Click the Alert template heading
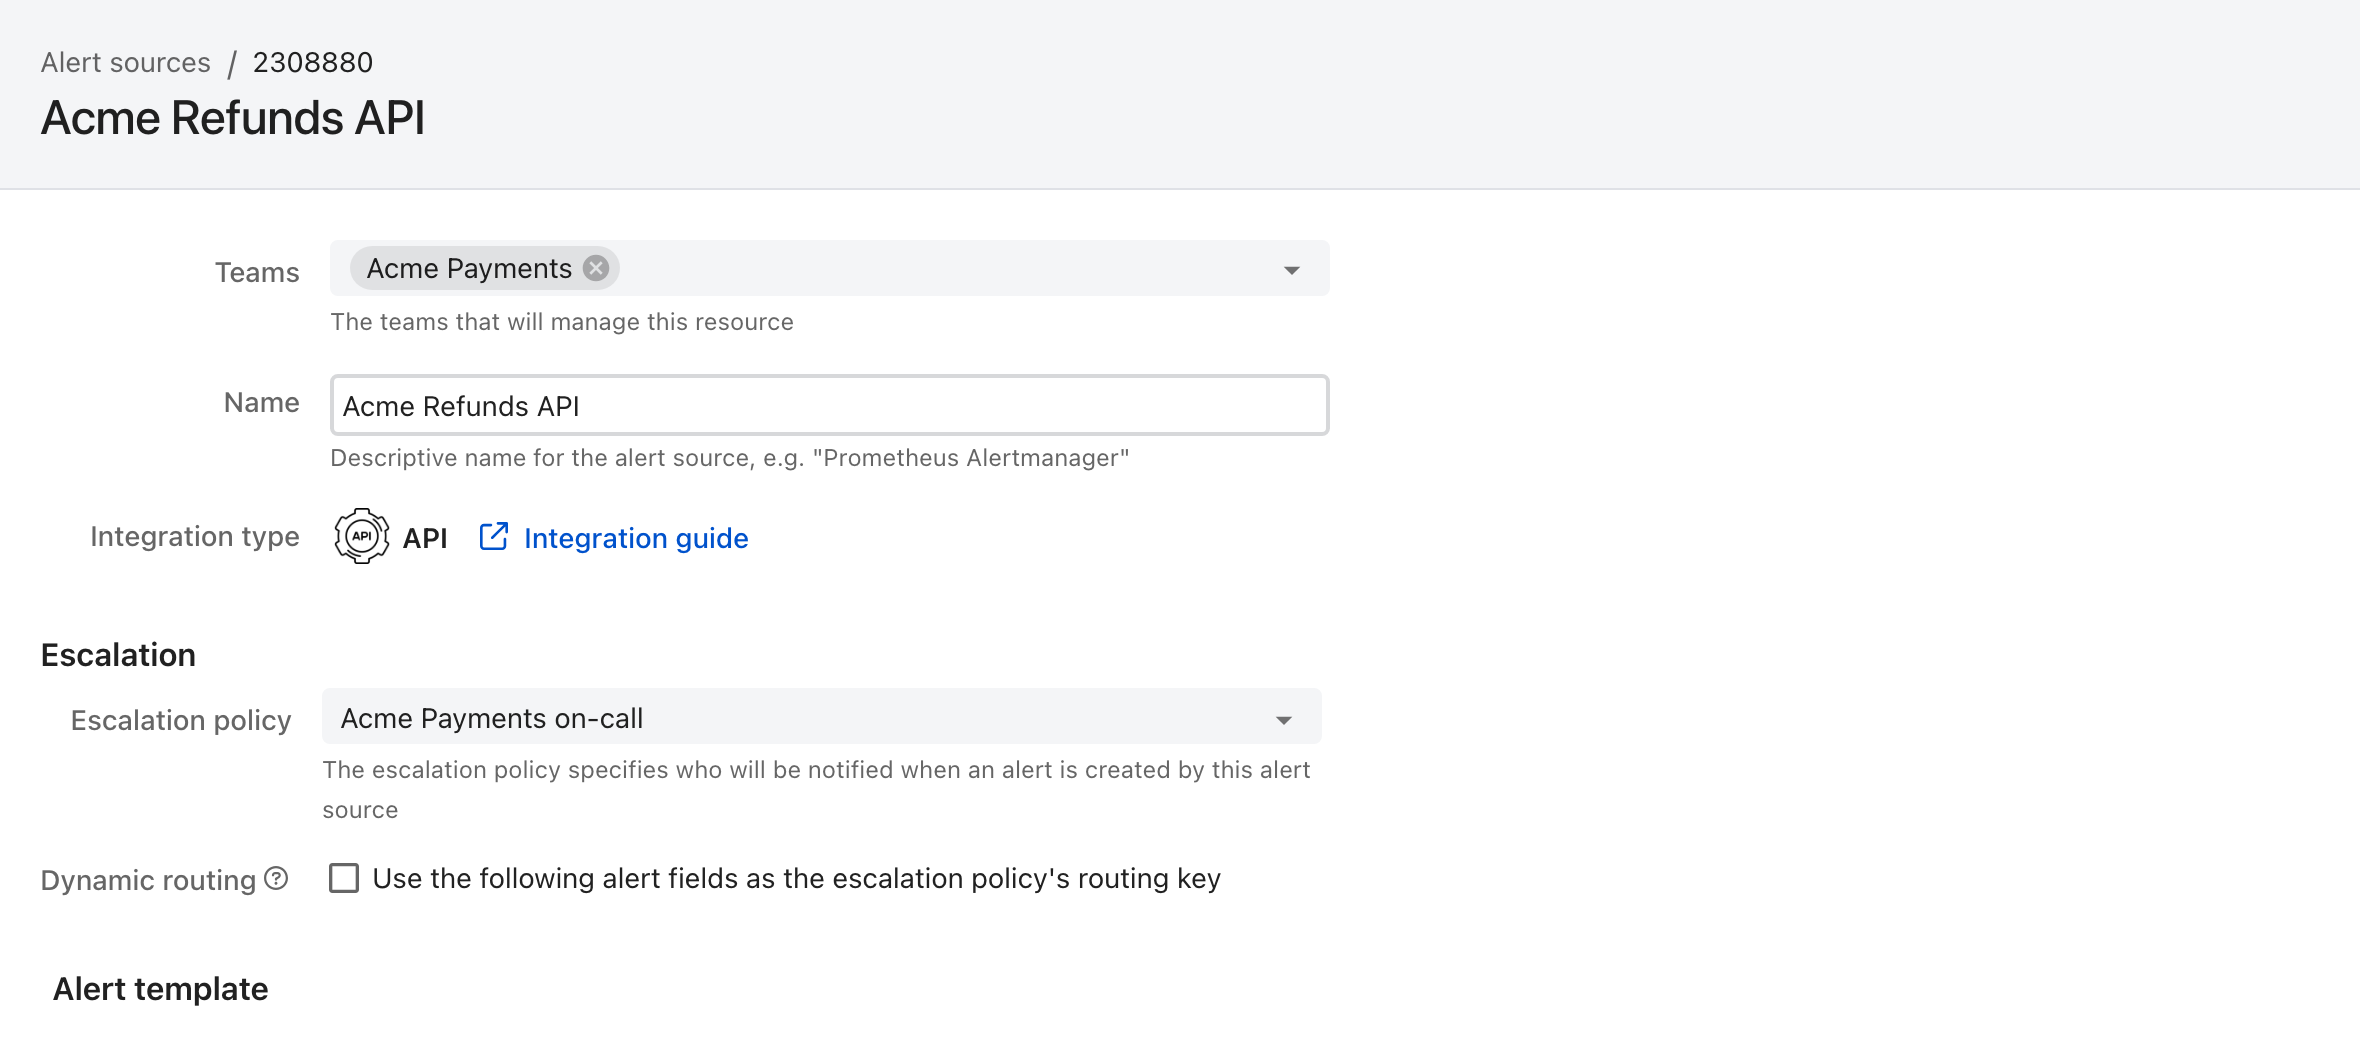This screenshot has height=1040, width=2360. pyautogui.click(x=160, y=989)
